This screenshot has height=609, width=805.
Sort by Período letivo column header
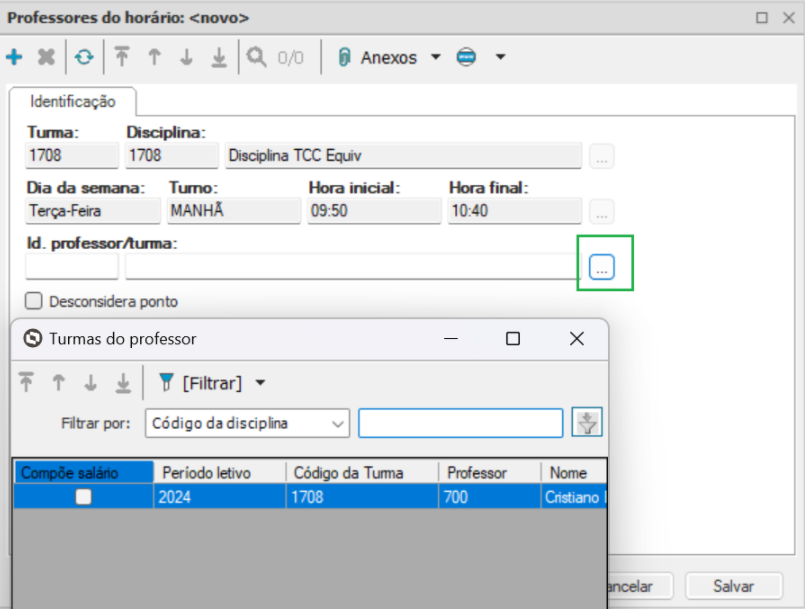(x=220, y=472)
